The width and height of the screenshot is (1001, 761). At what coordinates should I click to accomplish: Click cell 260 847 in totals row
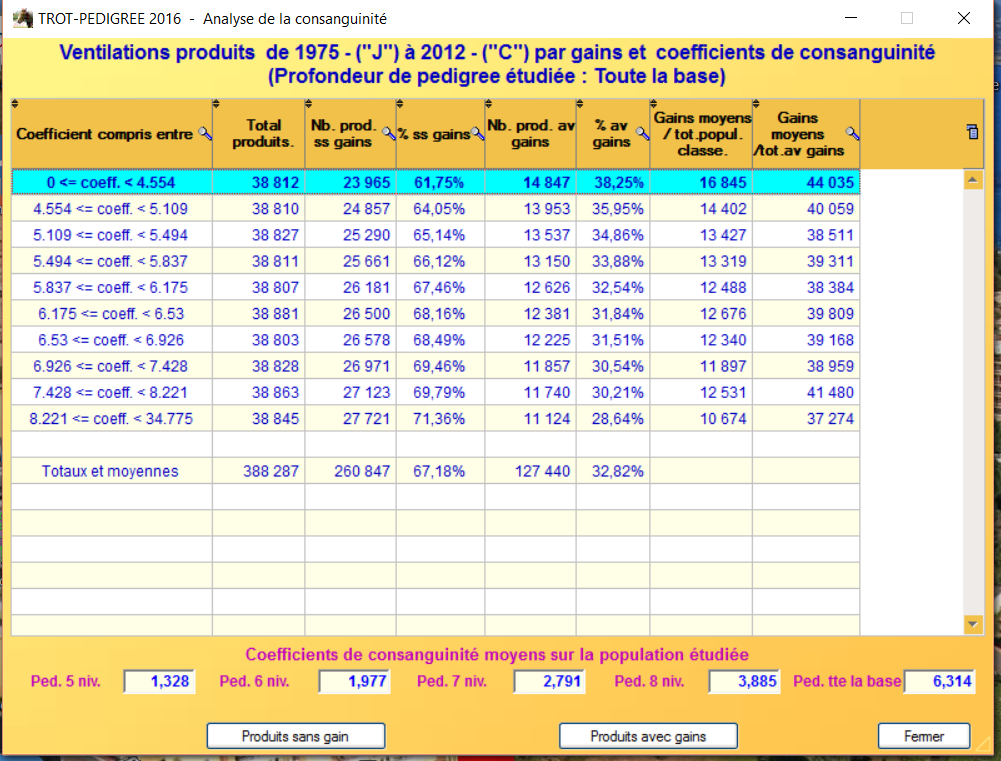pyautogui.click(x=350, y=471)
